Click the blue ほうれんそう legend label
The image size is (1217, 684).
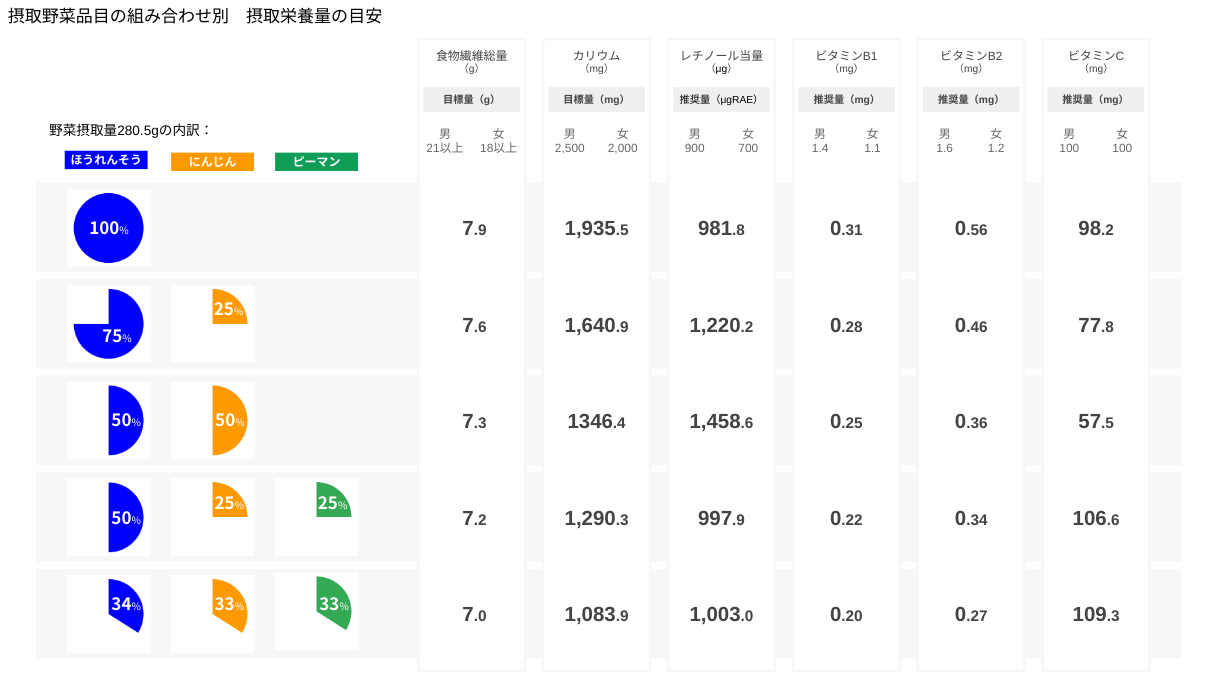[x=106, y=160]
